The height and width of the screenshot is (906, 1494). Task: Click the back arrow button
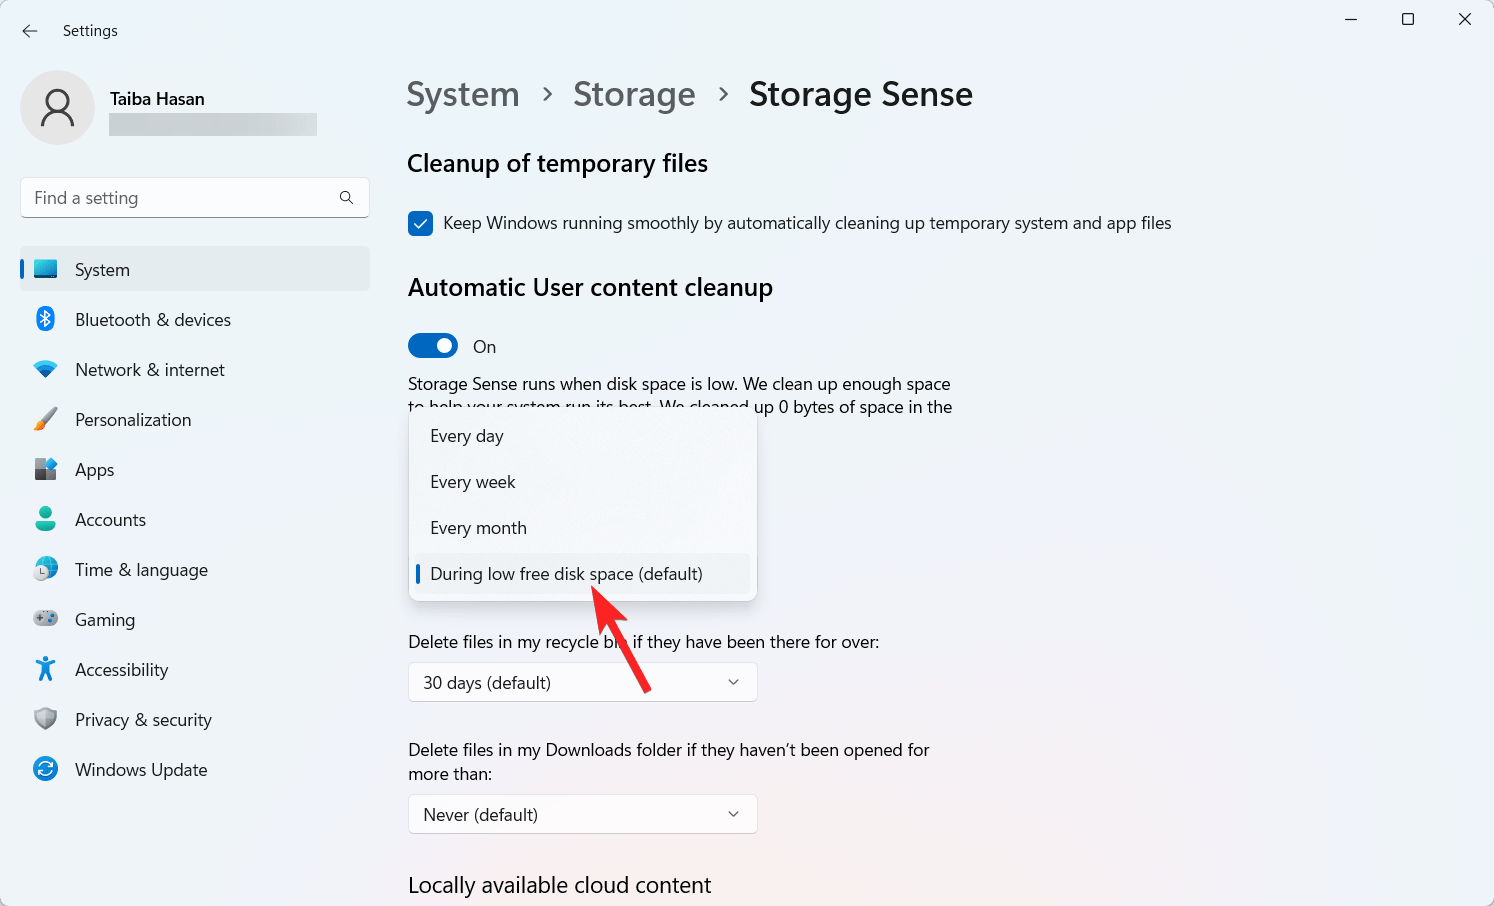(x=29, y=30)
